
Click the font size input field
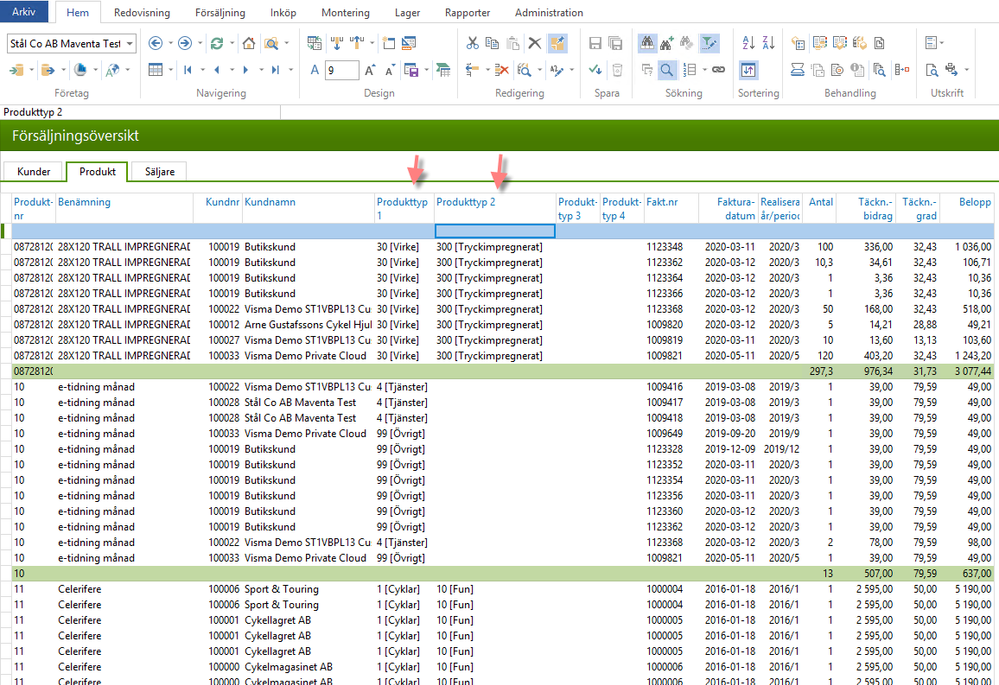click(x=341, y=70)
